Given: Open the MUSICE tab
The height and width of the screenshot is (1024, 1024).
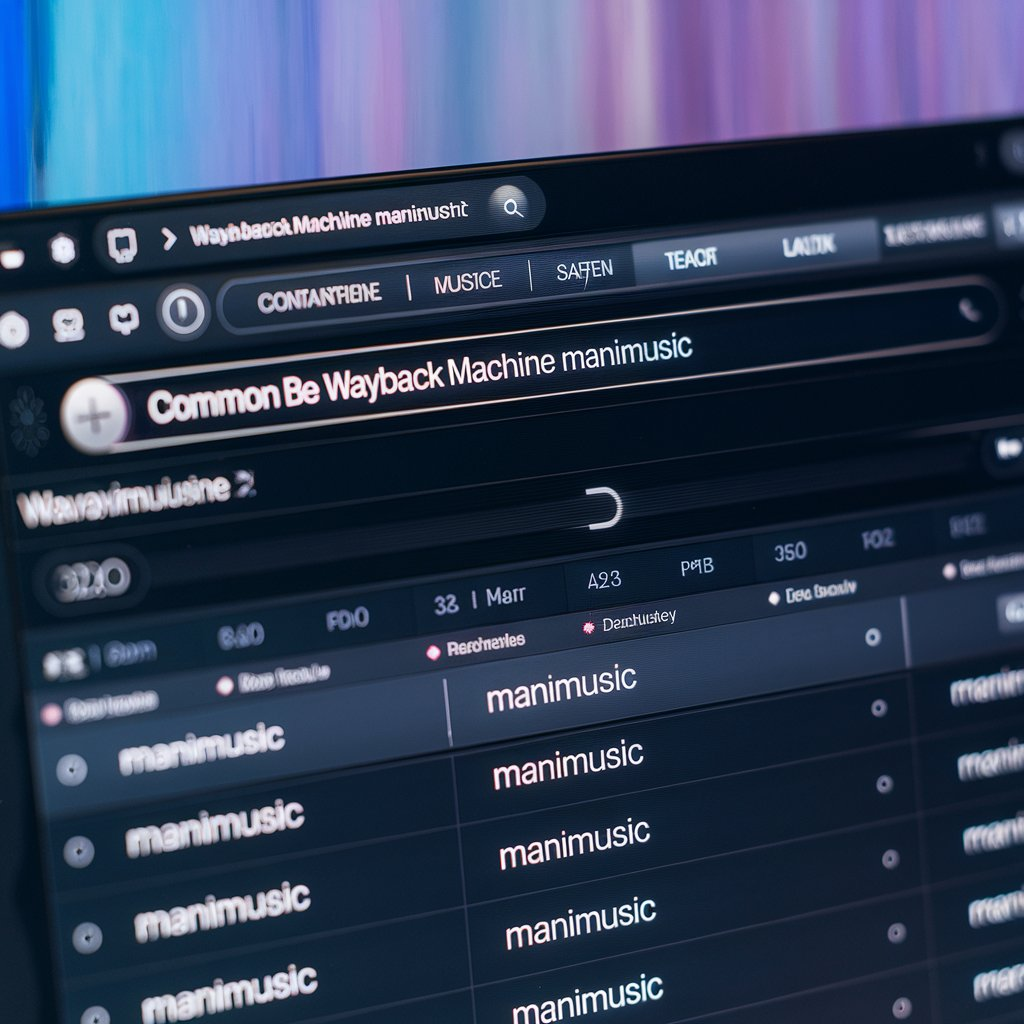Looking at the screenshot, I should 468,282.
